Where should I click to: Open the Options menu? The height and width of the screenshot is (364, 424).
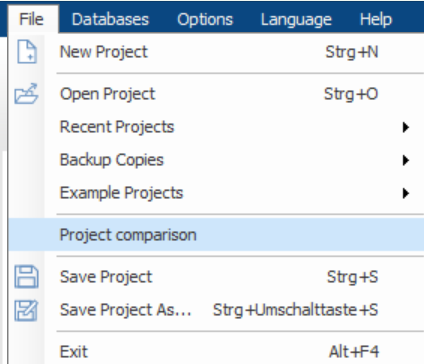205,19
